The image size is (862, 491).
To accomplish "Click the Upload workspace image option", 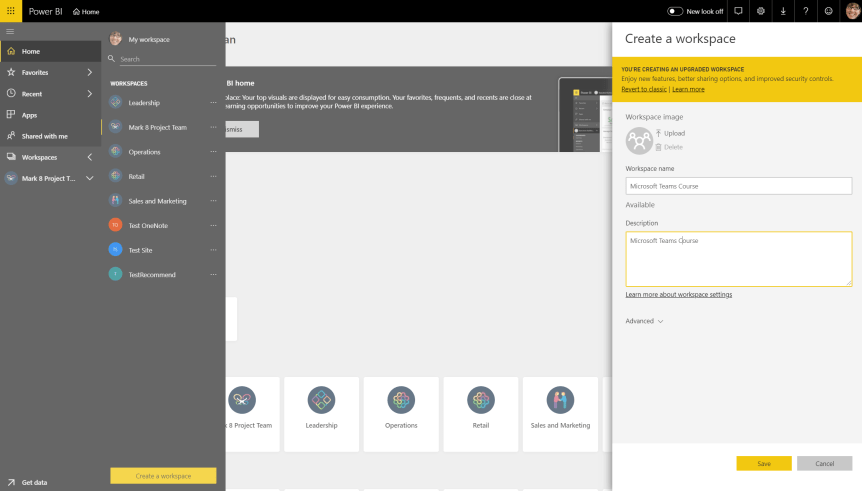I will click(x=673, y=133).
